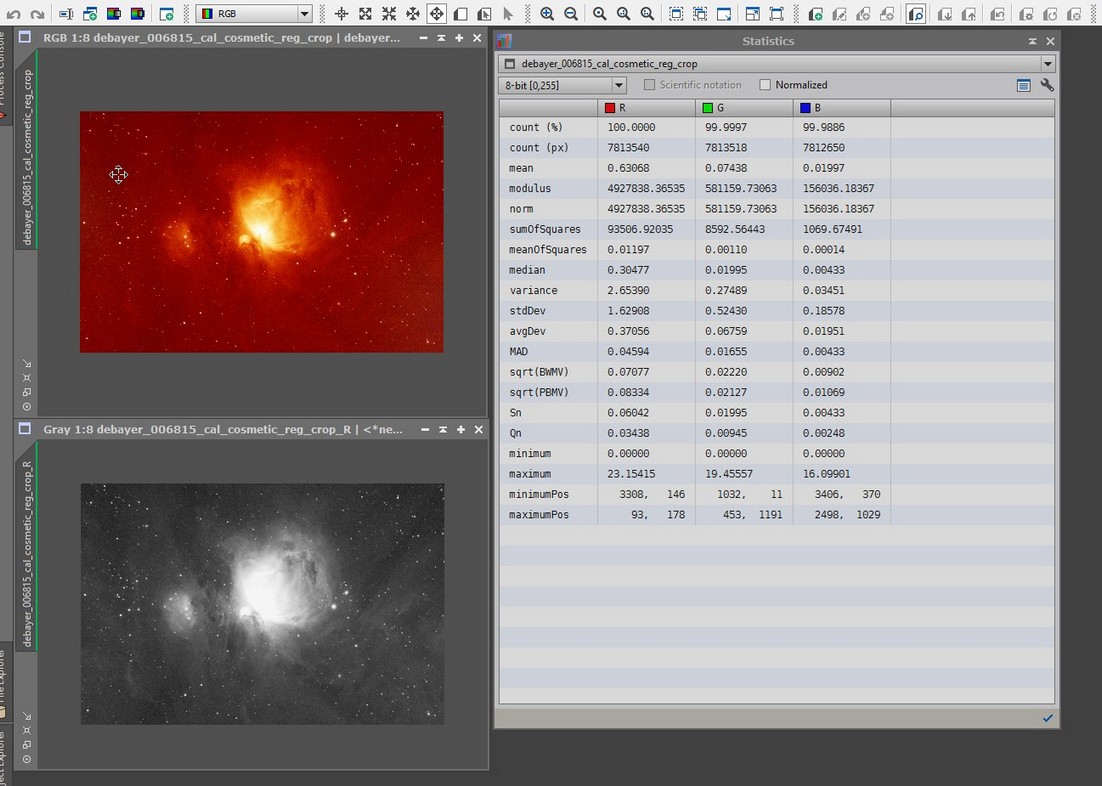Viewport: 1102px width, 786px height.
Task: Select the crop_R view tab of Gray window
Action: 27,553
